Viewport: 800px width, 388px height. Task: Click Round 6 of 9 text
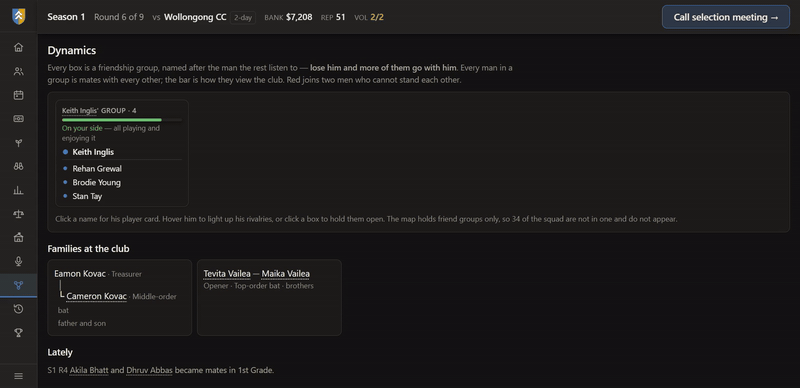[x=119, y=17]
